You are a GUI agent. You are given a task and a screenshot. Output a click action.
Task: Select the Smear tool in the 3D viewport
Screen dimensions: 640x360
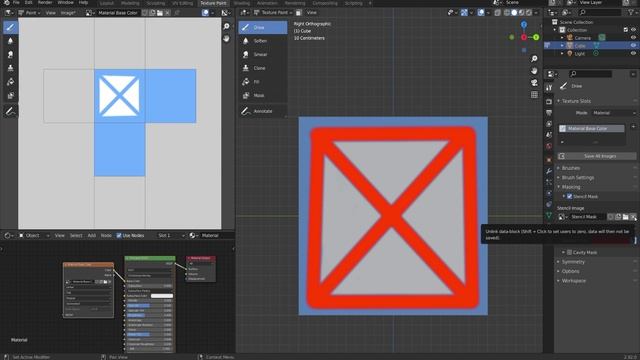tap(262, 54)
